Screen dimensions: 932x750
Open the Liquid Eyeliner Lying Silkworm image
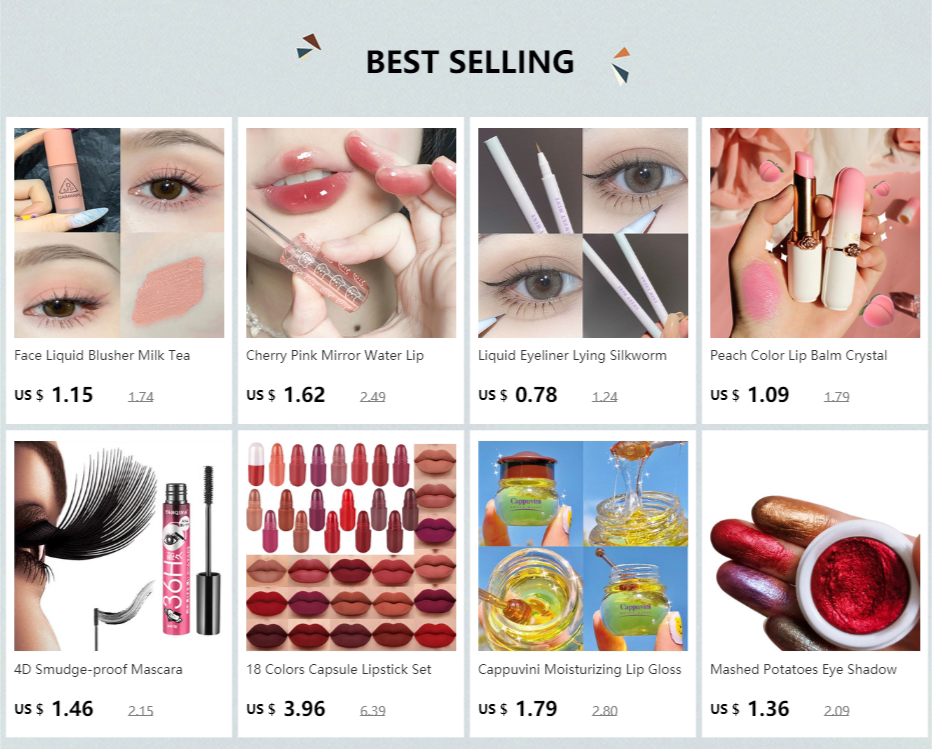583,233
